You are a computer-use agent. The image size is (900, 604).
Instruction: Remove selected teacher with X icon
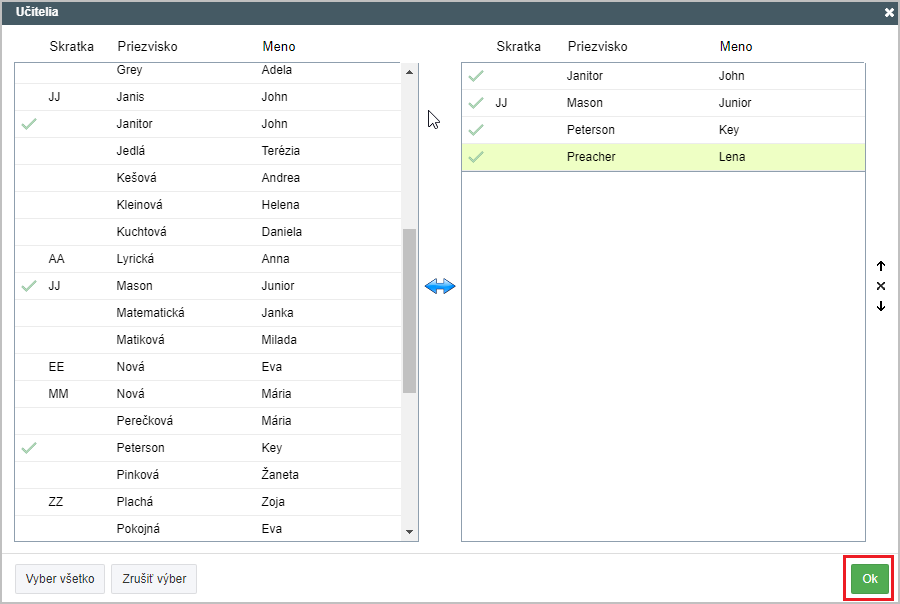880,286
